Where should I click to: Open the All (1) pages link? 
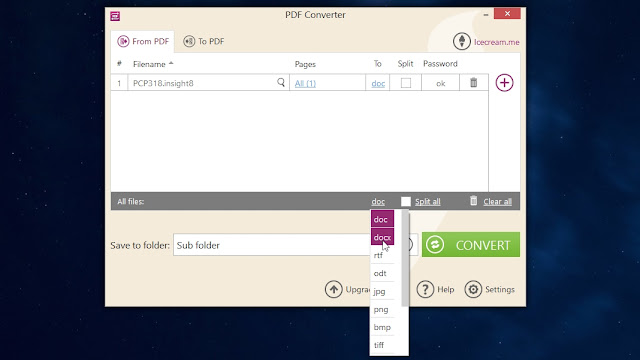coord(305,83)
